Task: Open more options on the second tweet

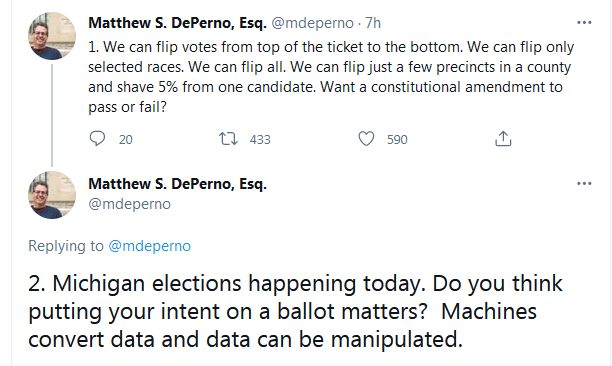Action: (x=584, y=183)
